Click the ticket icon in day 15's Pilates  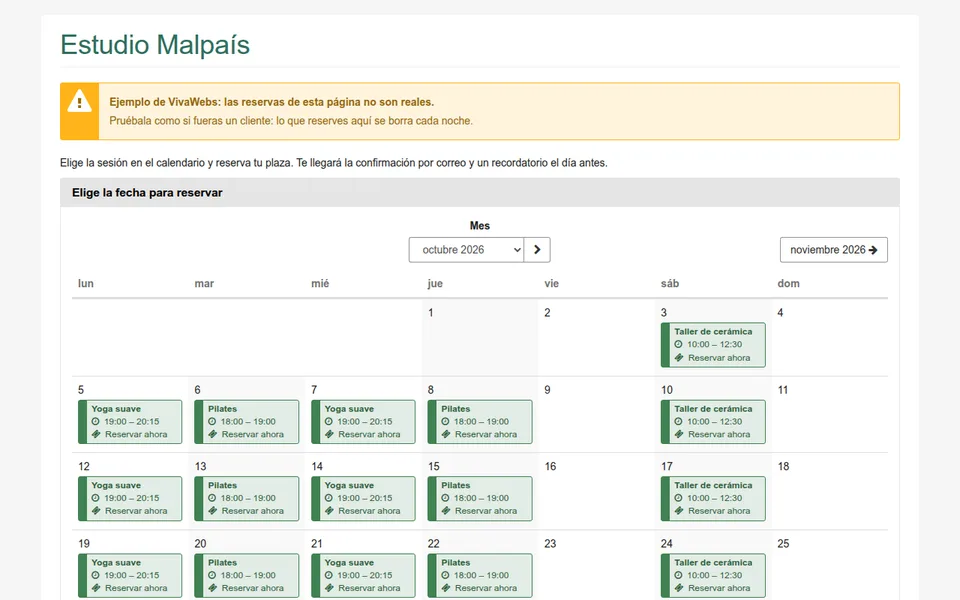click(x=446, y=511)
